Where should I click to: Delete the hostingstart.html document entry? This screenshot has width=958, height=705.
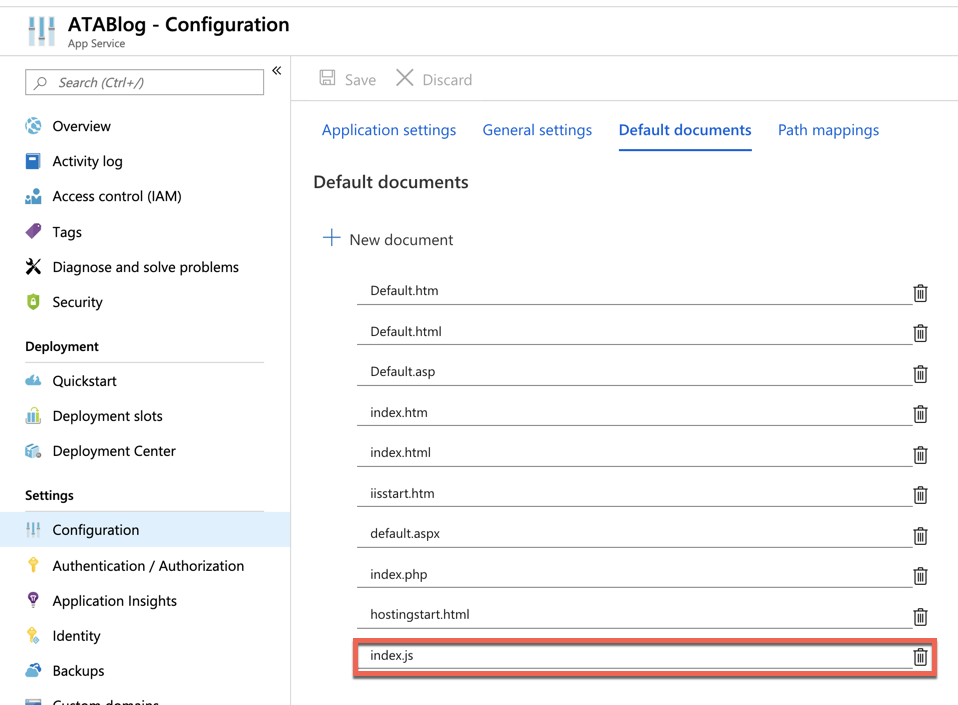[x=920, y=617]
